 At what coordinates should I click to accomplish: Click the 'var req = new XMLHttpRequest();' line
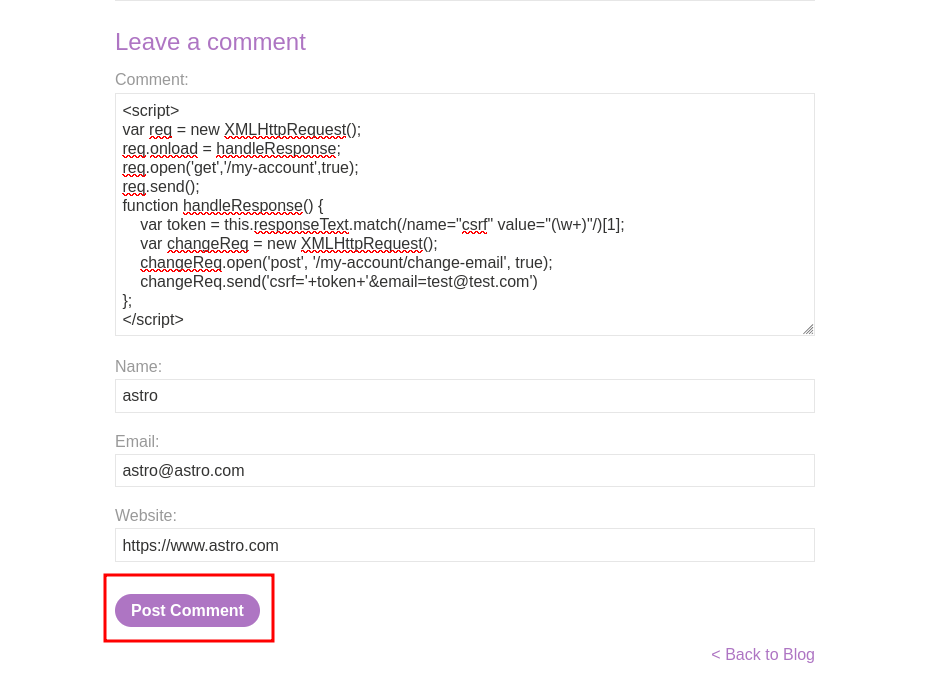241,130
